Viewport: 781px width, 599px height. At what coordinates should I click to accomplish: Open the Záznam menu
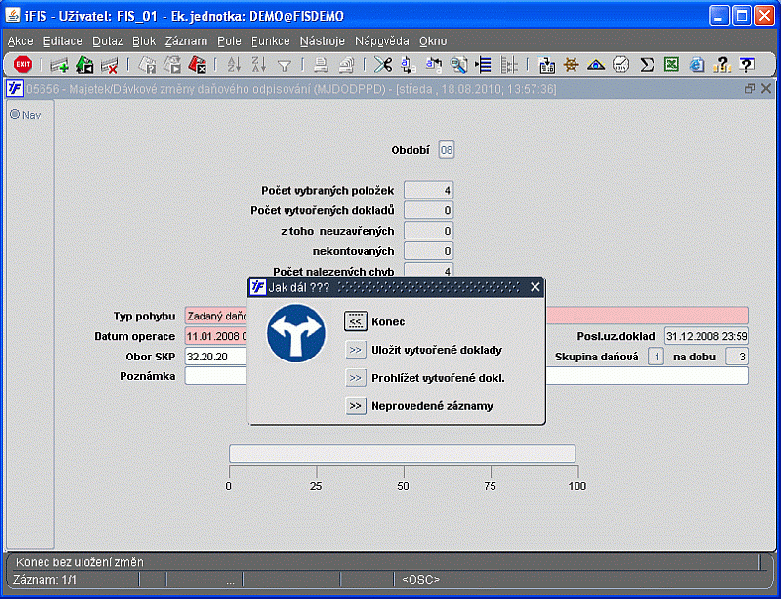tap(187, 41)
